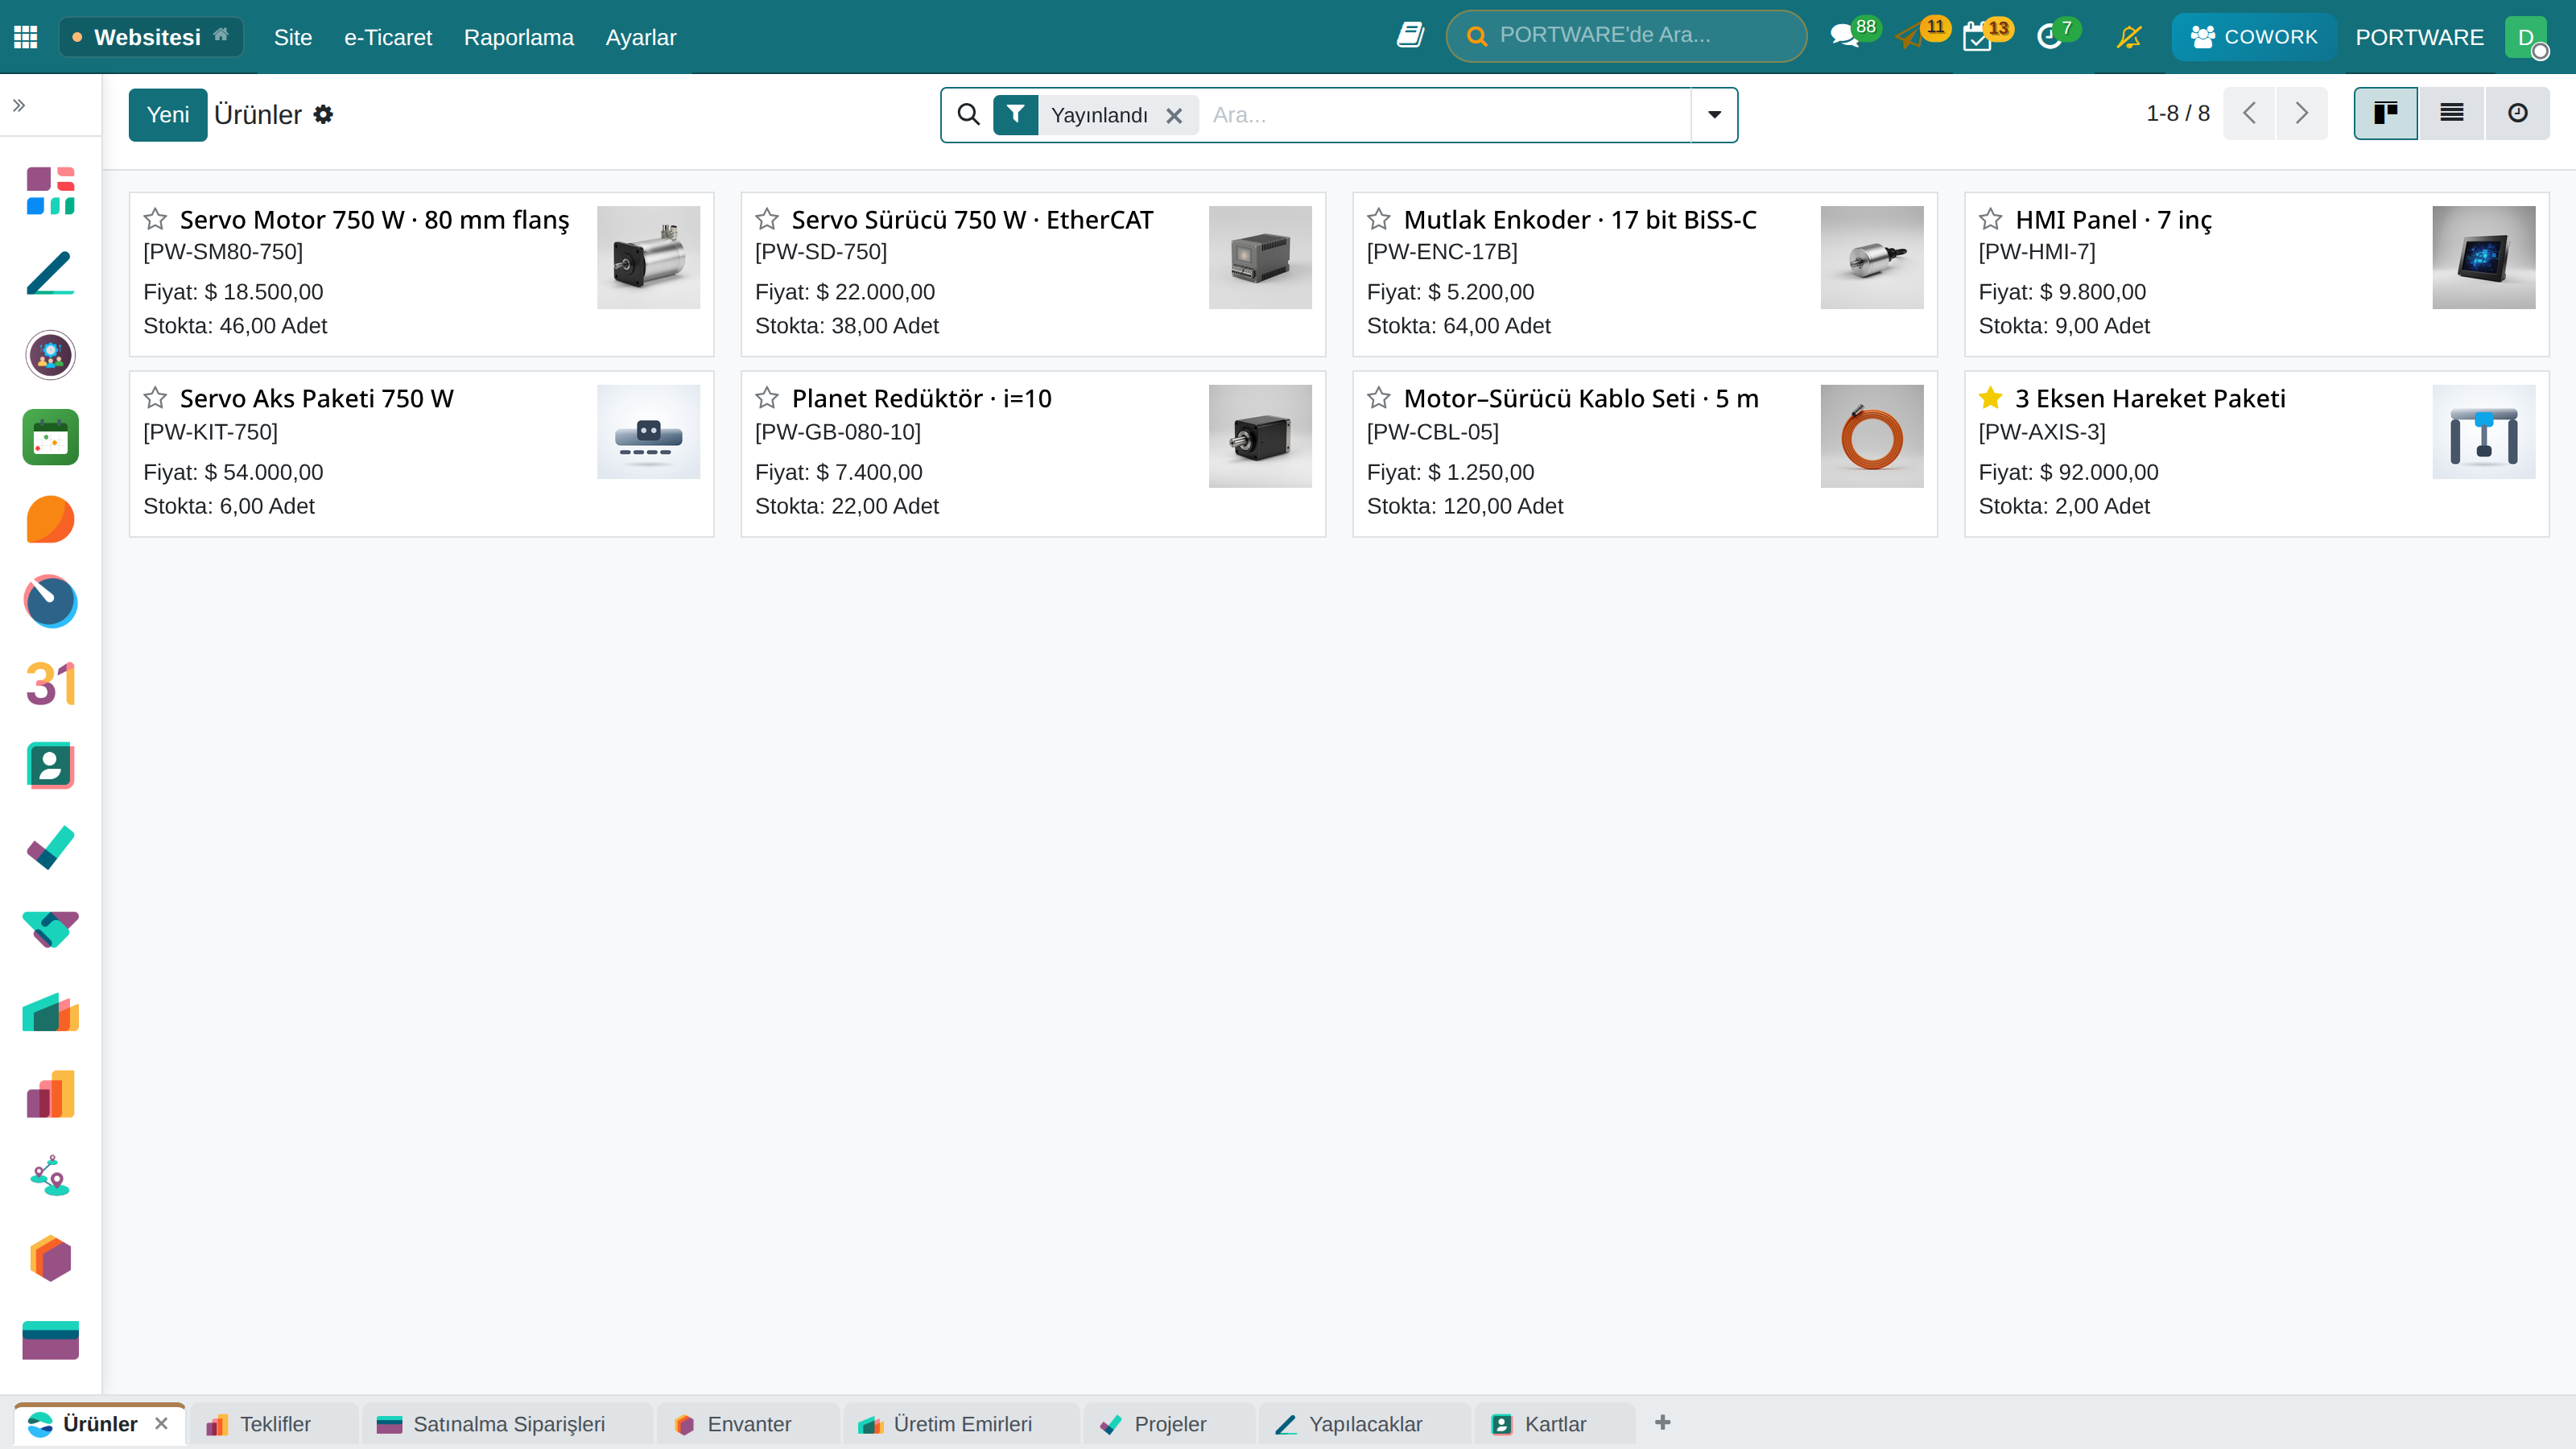Open the 31 calendar app in sidebar
Viewport: 2576px width, 1449px height.
coord(50,684)
